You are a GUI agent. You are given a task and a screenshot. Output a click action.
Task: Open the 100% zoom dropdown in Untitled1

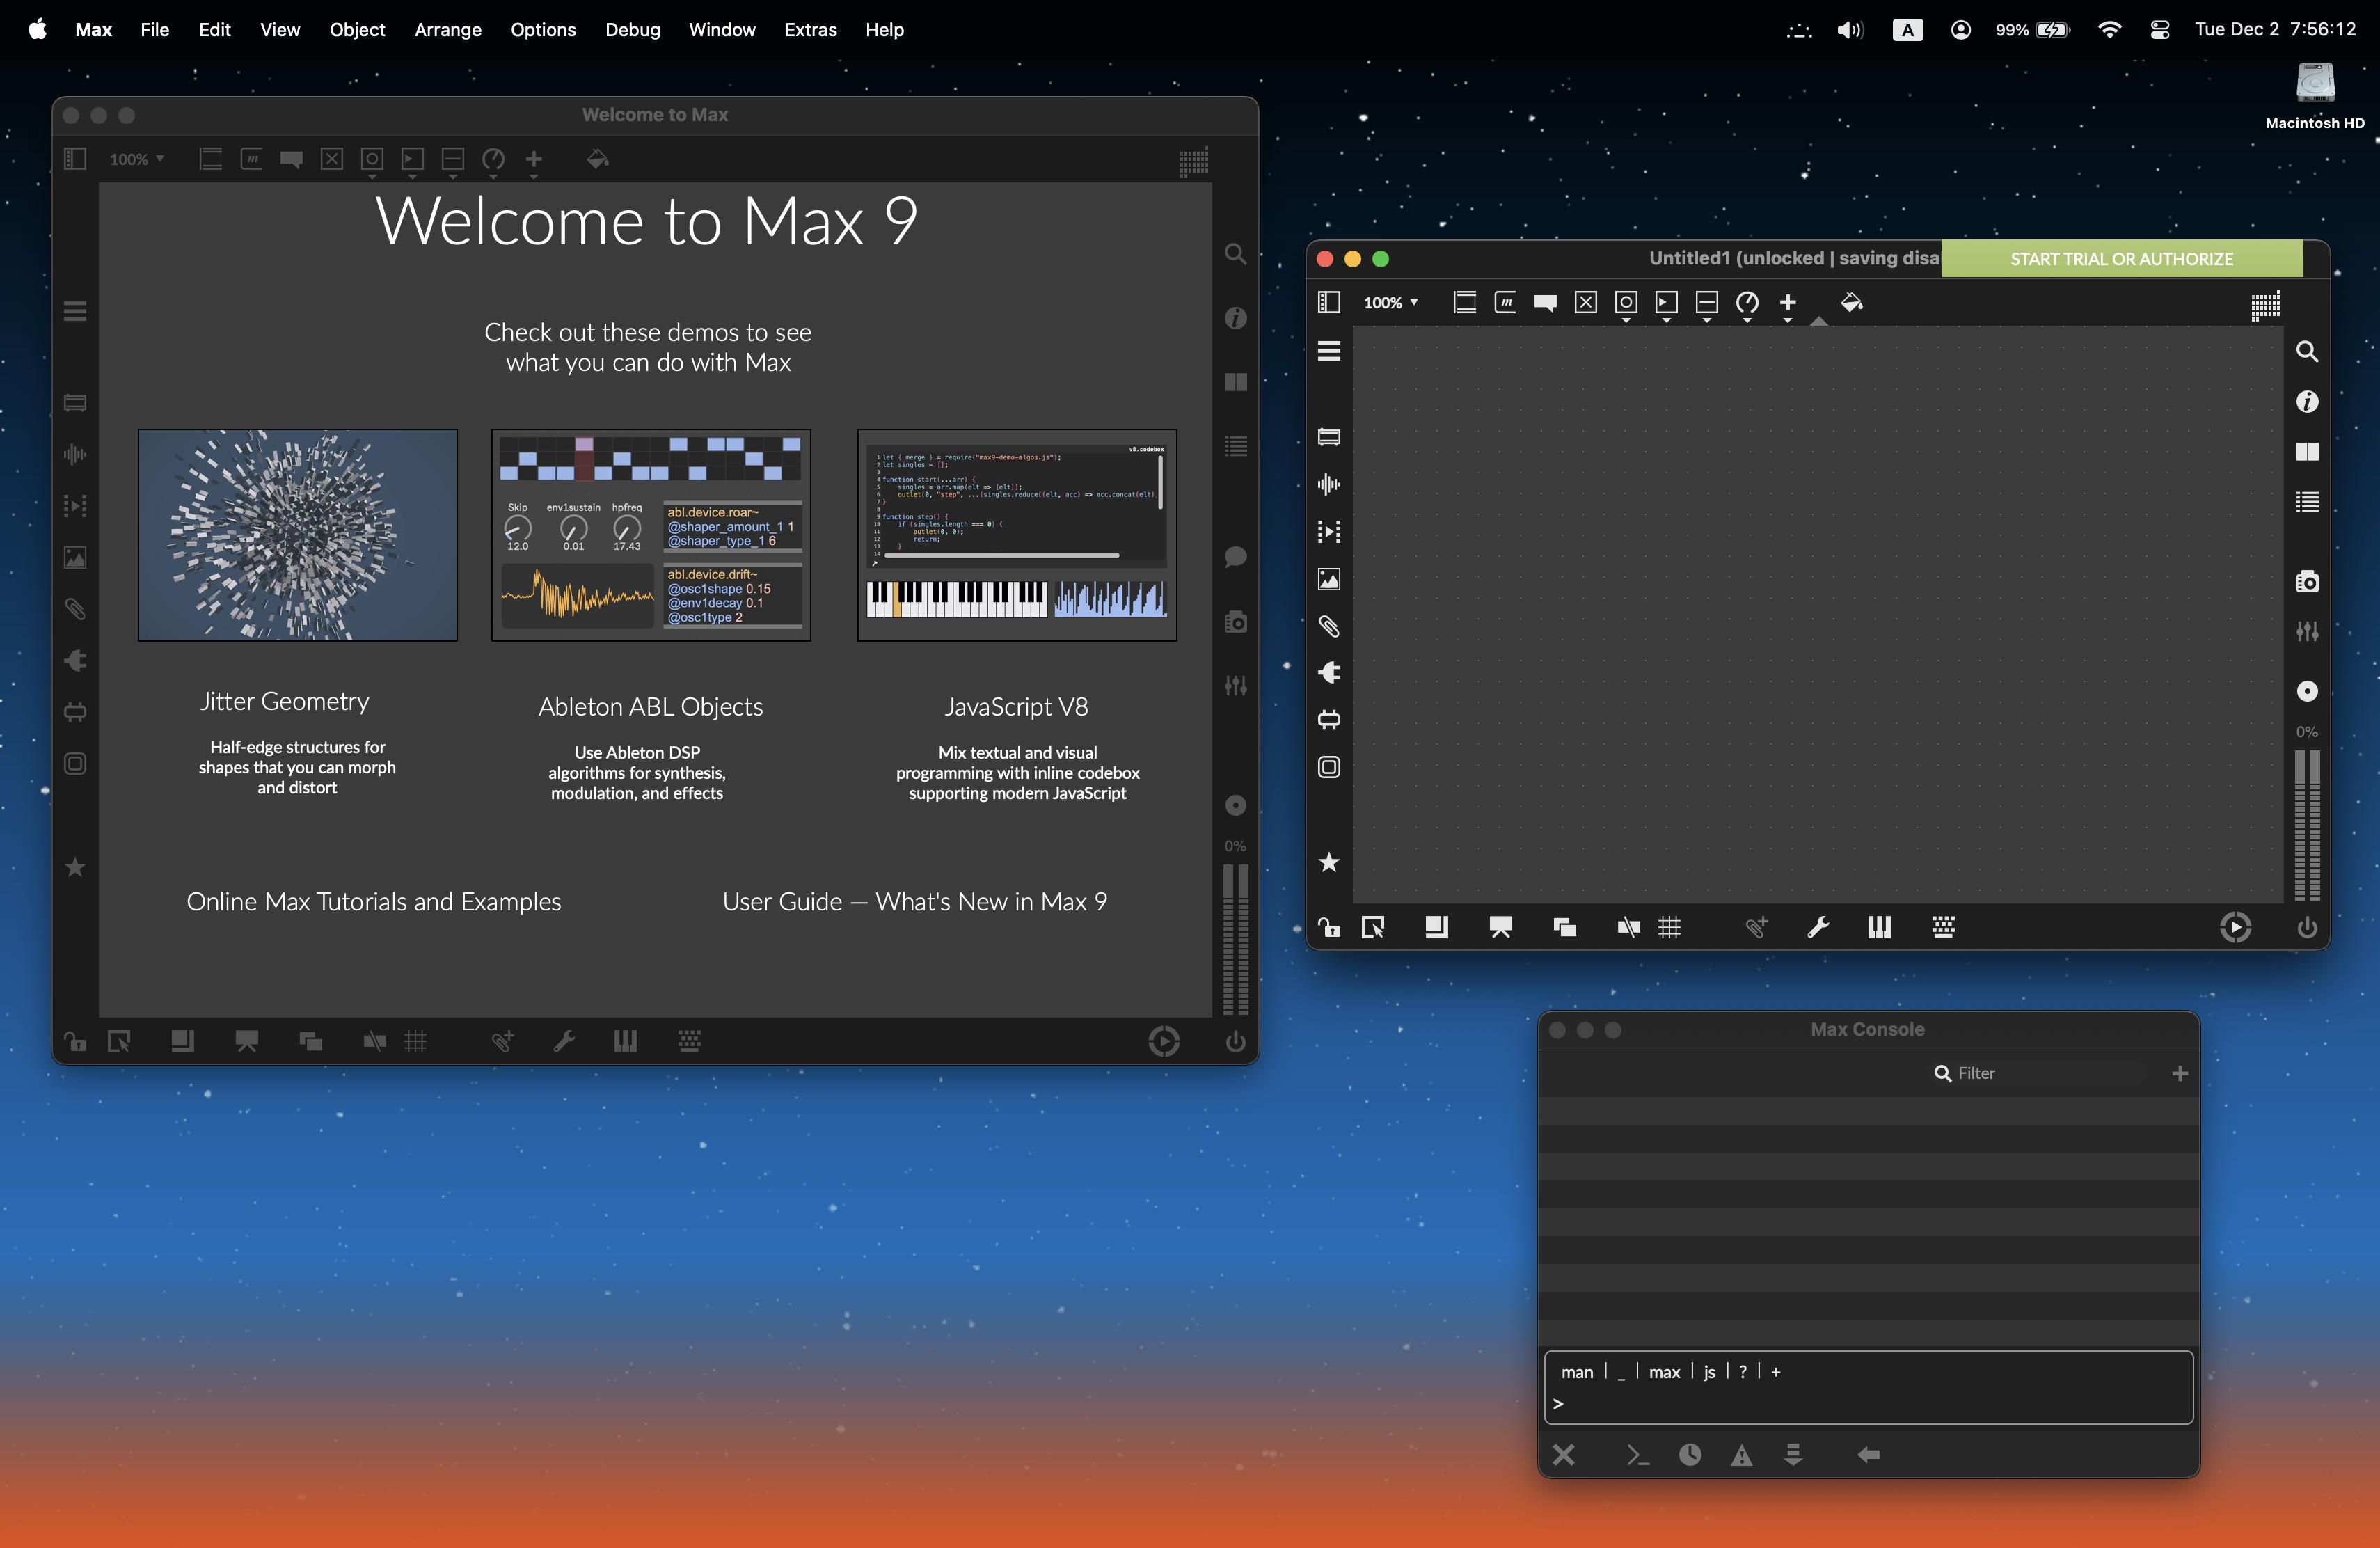(x=1390, y=302)
